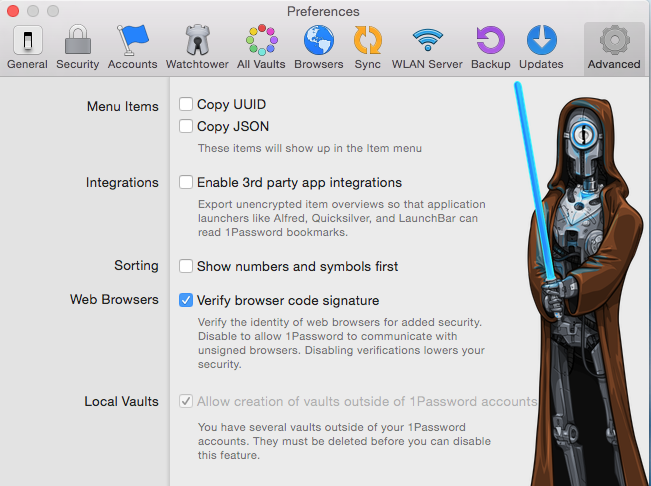The height and width of the screenshot is (486, 651).
Task: Enable 3rd party app integrations
Action: click(186, 182)
